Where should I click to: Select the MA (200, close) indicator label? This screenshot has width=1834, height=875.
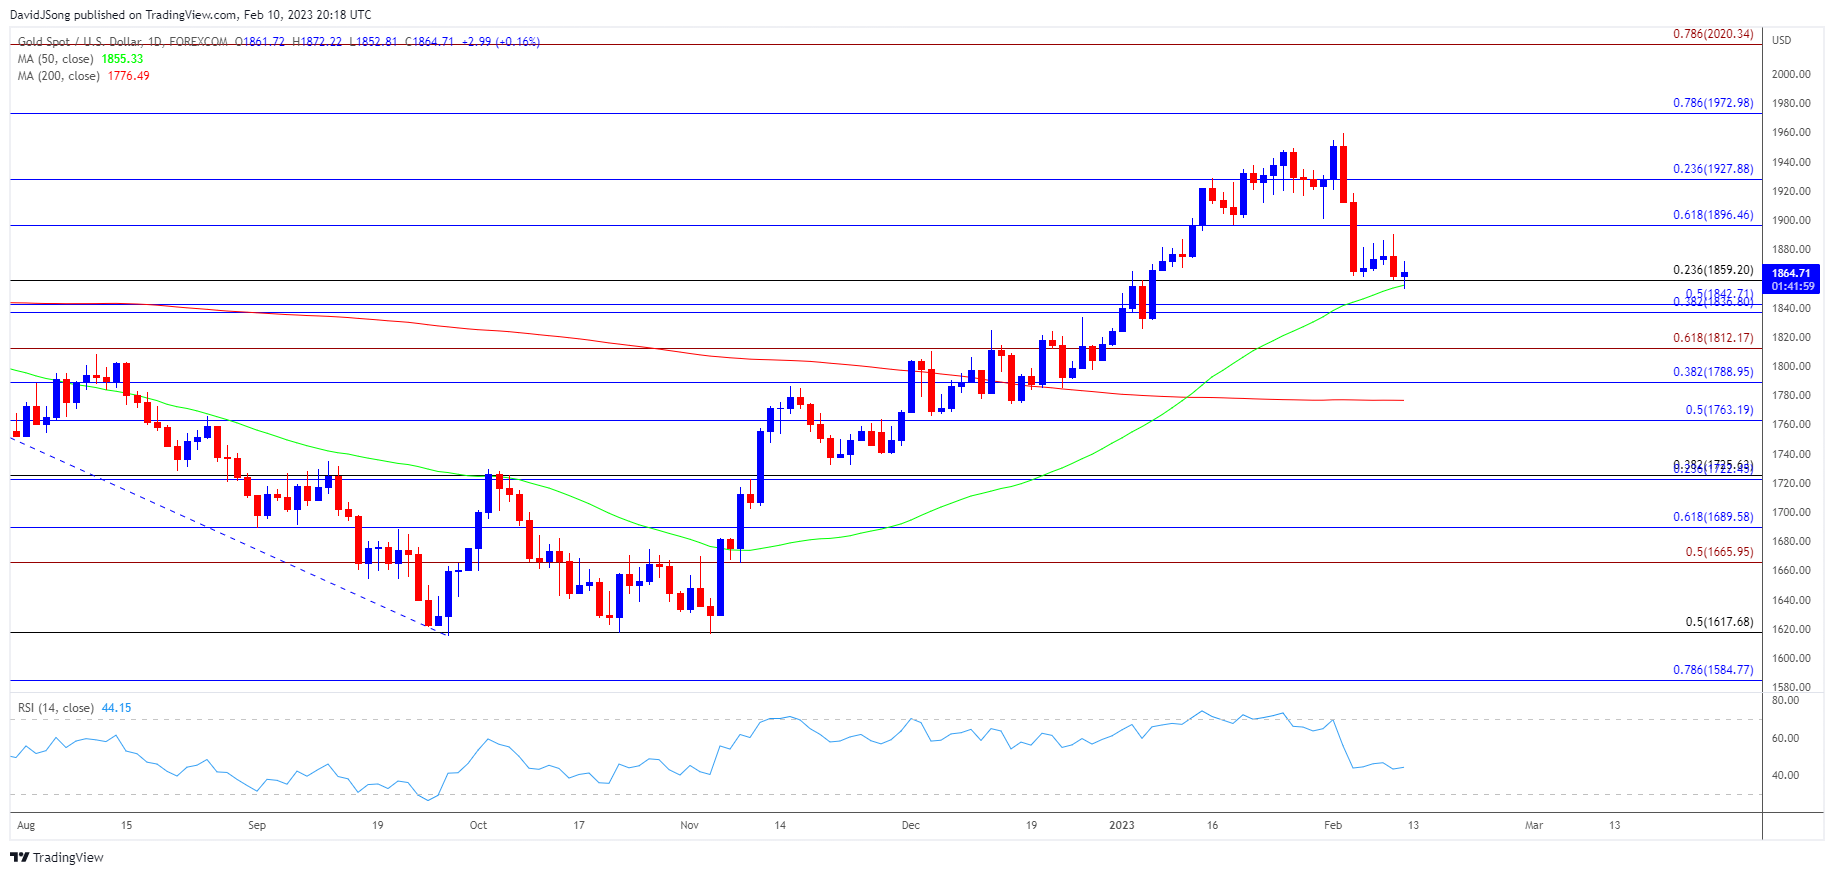[x=59, y=76]
